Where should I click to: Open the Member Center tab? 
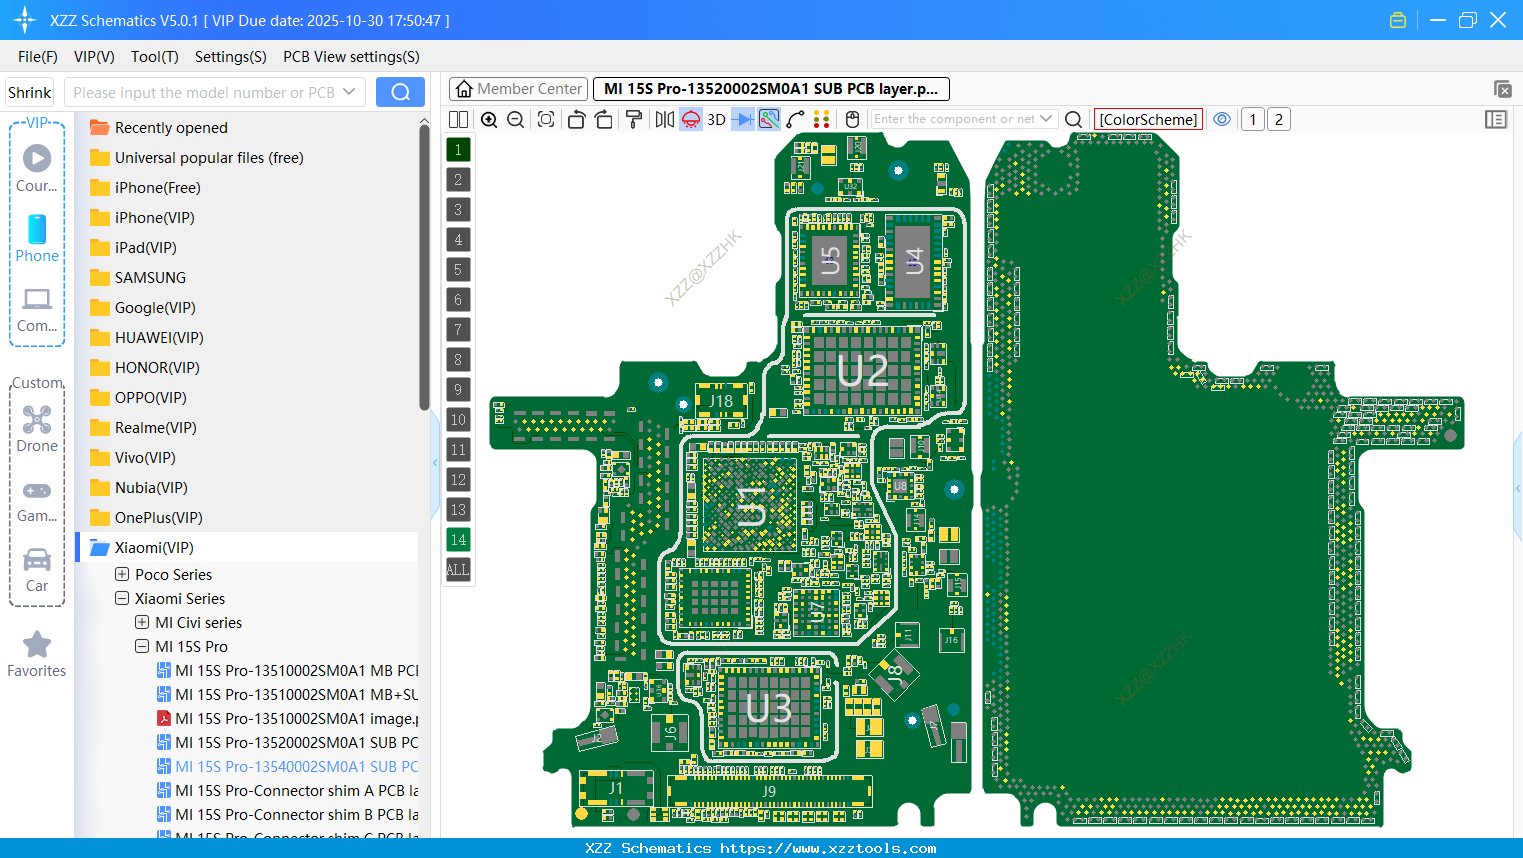click(518, 89)
